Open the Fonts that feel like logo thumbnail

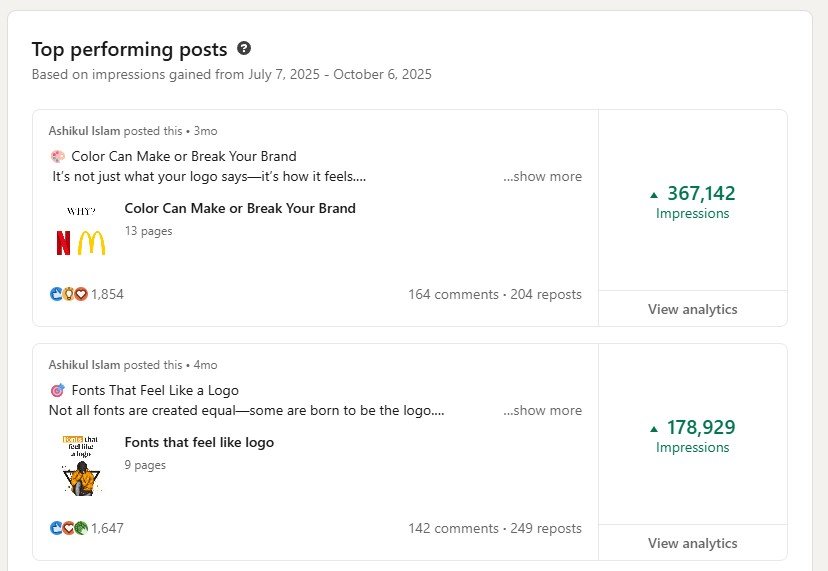(80, 464)
